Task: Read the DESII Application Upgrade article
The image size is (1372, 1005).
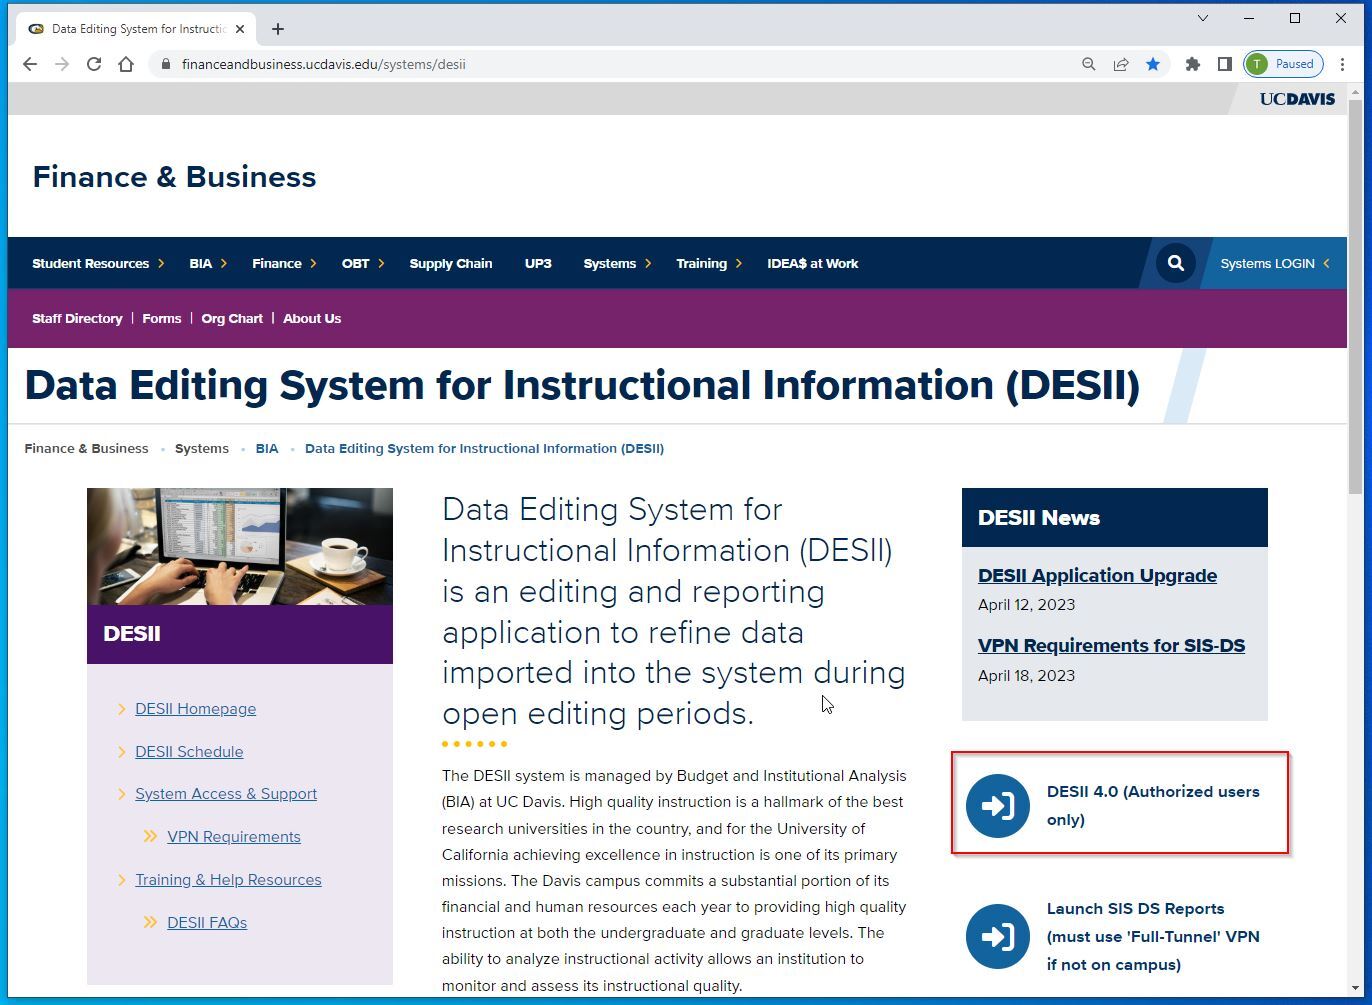Action: pyautogui.click(x=1097, y=575)
